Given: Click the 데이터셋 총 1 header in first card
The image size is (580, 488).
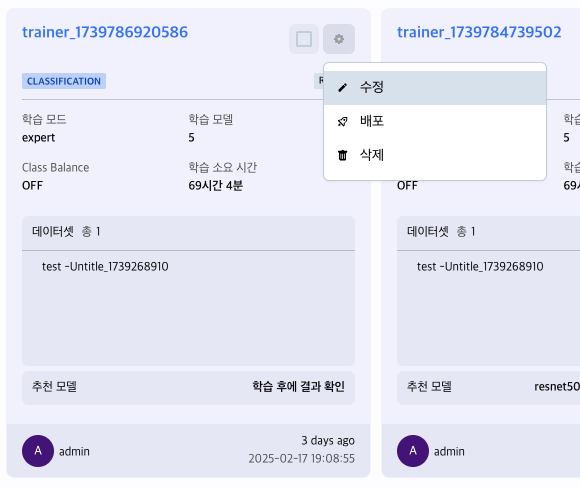Looking at the screenshot, I should click(x=188, y=232).
